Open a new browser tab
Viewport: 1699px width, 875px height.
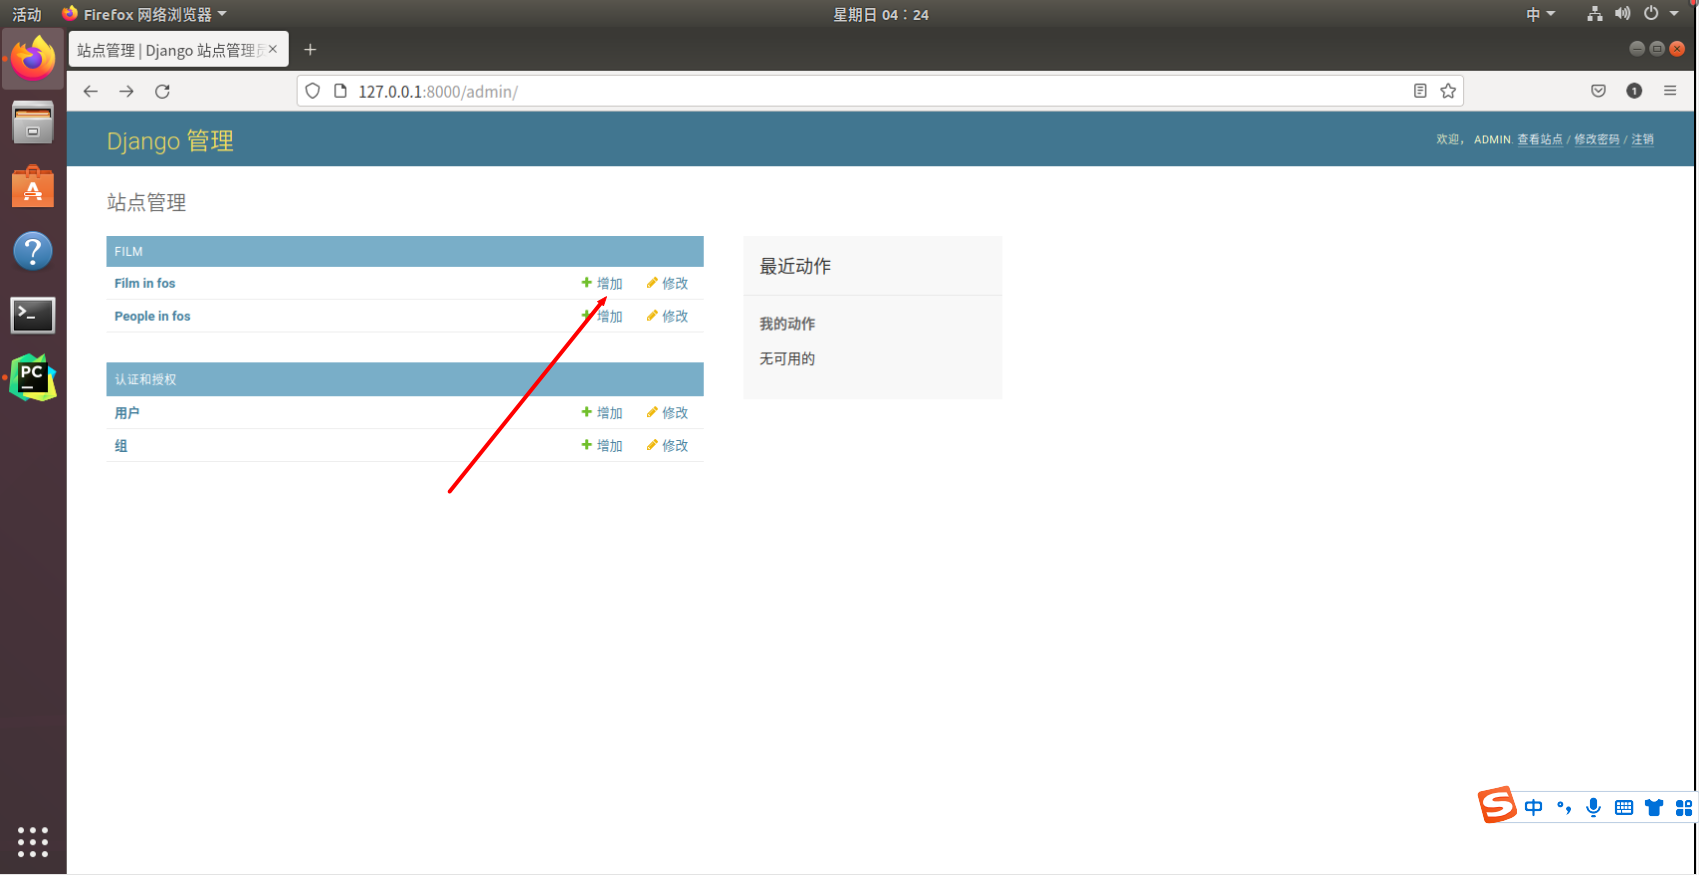pos(310,50)
